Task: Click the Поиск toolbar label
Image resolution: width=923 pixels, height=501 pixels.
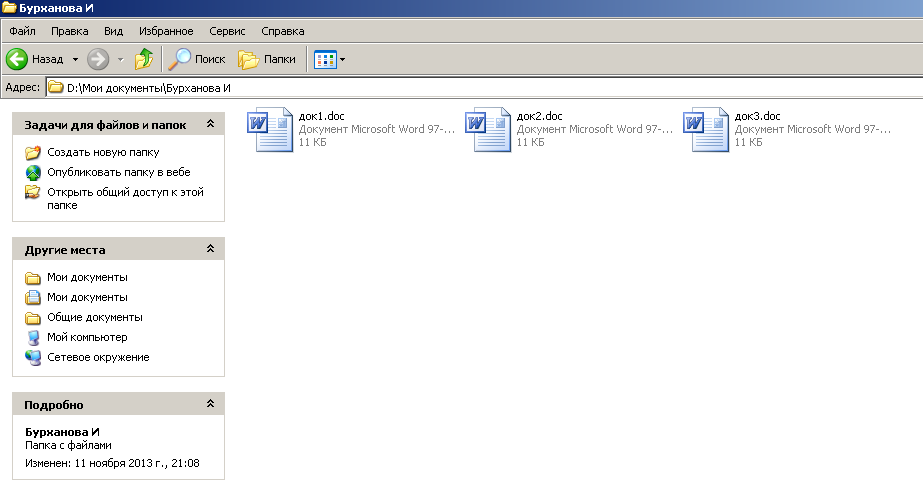Action: (x=210, y=59)
